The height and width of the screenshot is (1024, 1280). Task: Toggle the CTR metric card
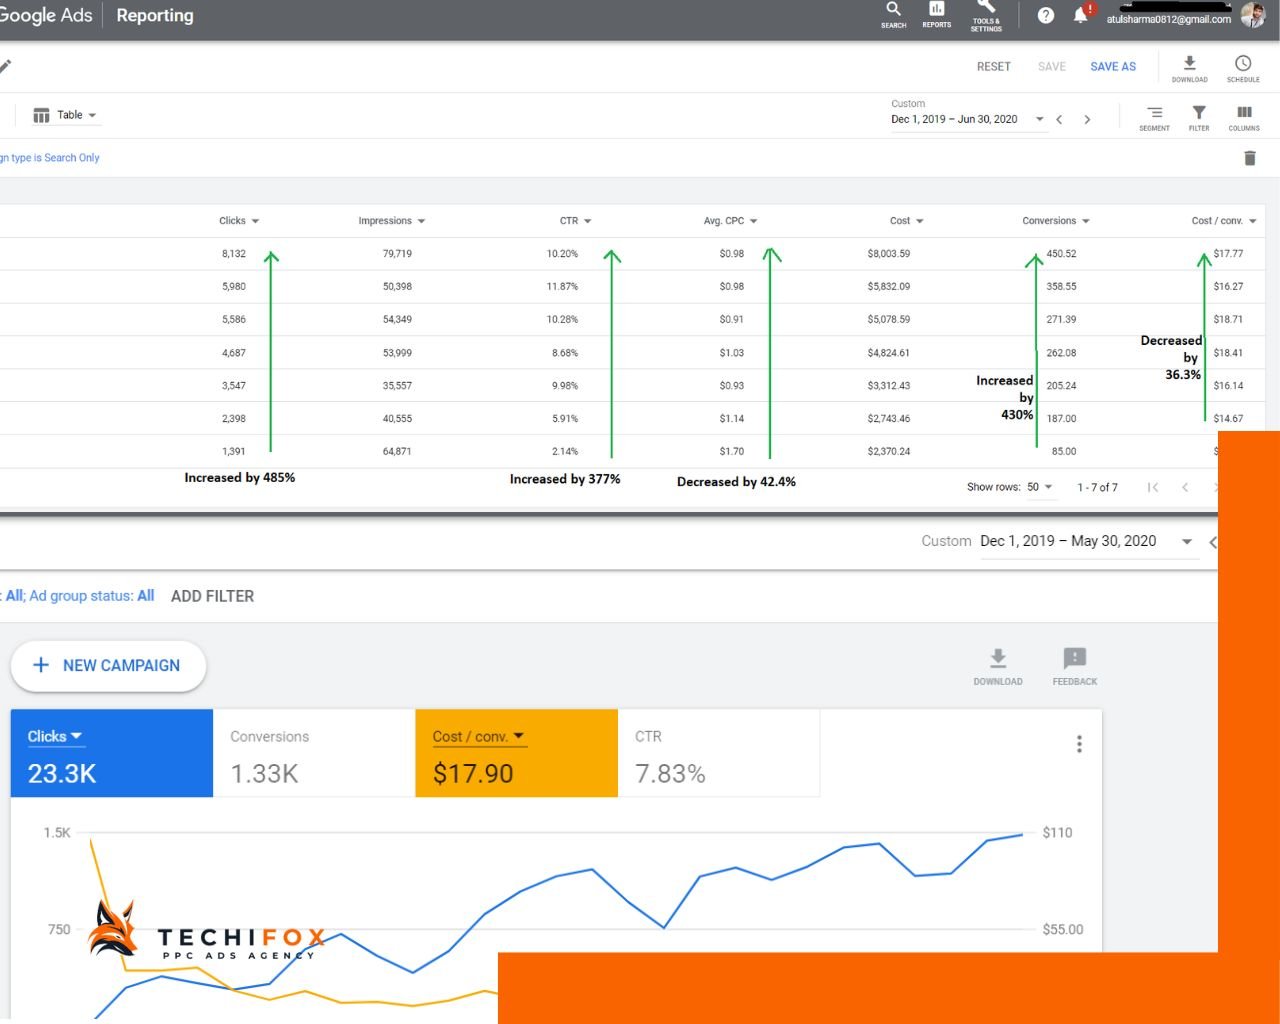718,753
